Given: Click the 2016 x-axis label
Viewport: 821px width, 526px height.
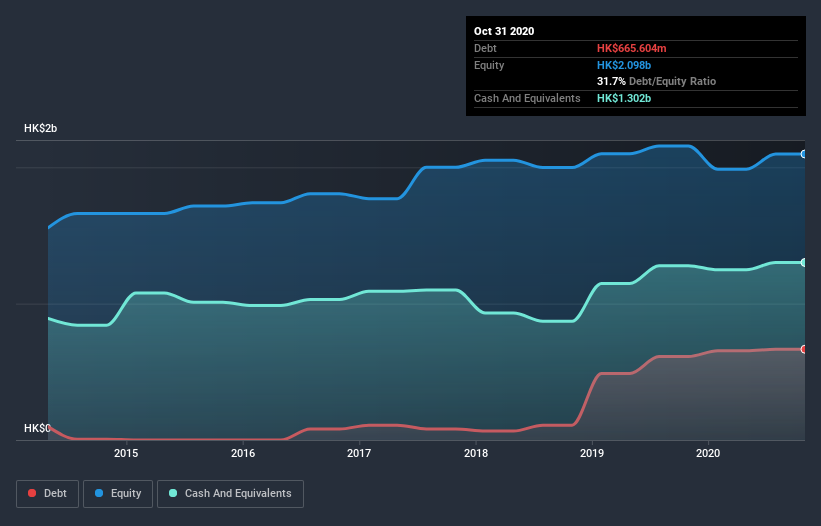Looking at the screenshot, I should pos(243,453).
